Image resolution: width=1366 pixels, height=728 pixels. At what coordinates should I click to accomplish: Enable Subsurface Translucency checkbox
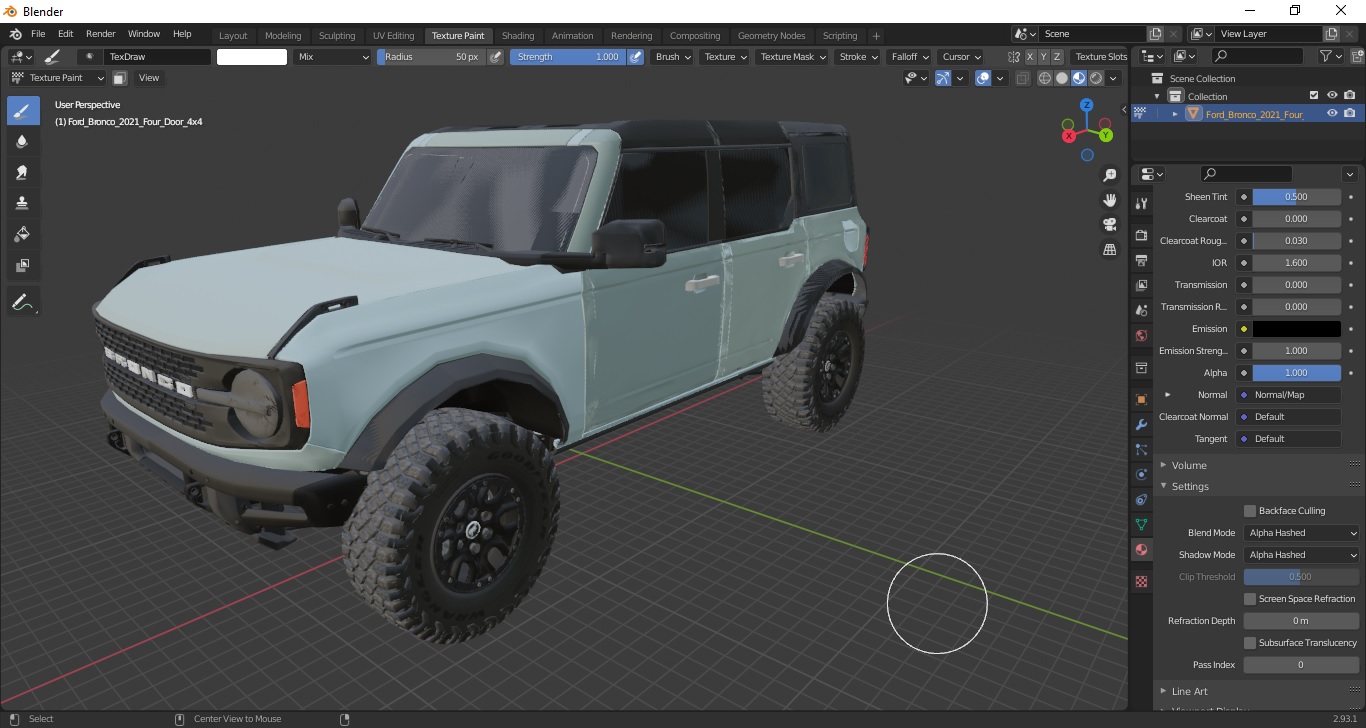[1250, 643]
